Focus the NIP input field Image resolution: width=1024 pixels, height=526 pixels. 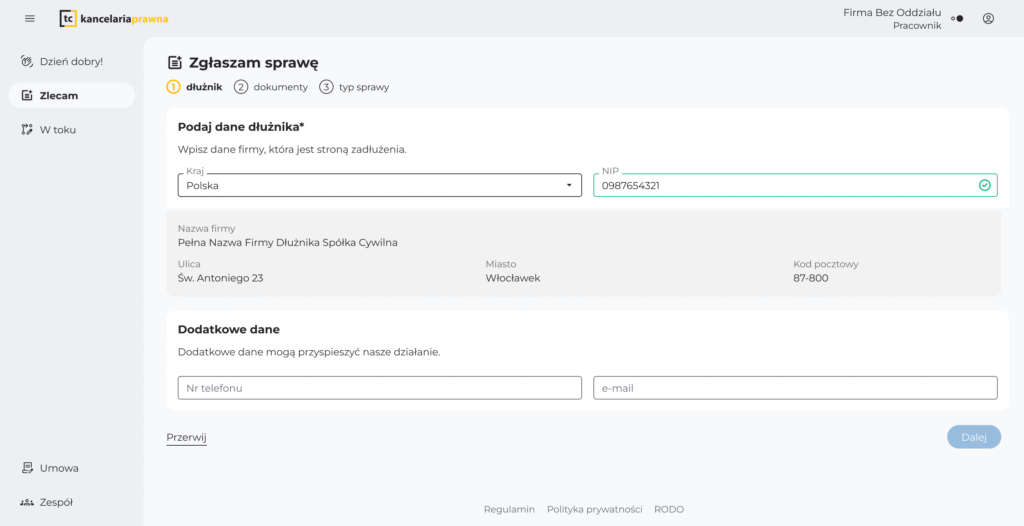click(x=780, y=185)
